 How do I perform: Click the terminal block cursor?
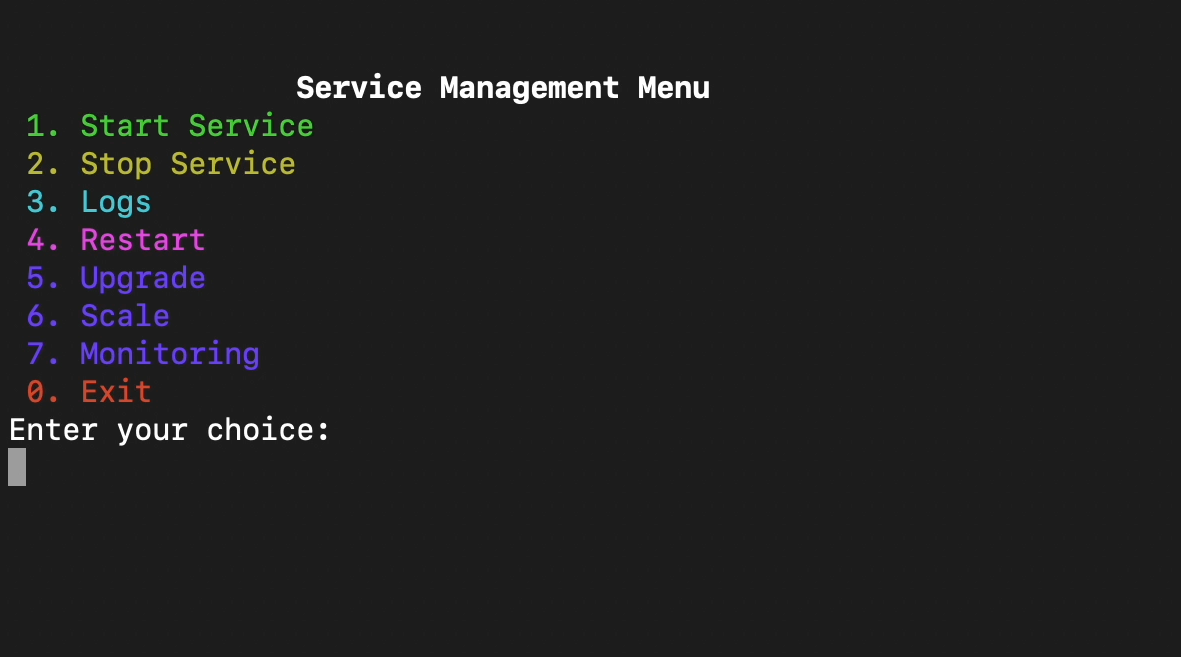16,467
